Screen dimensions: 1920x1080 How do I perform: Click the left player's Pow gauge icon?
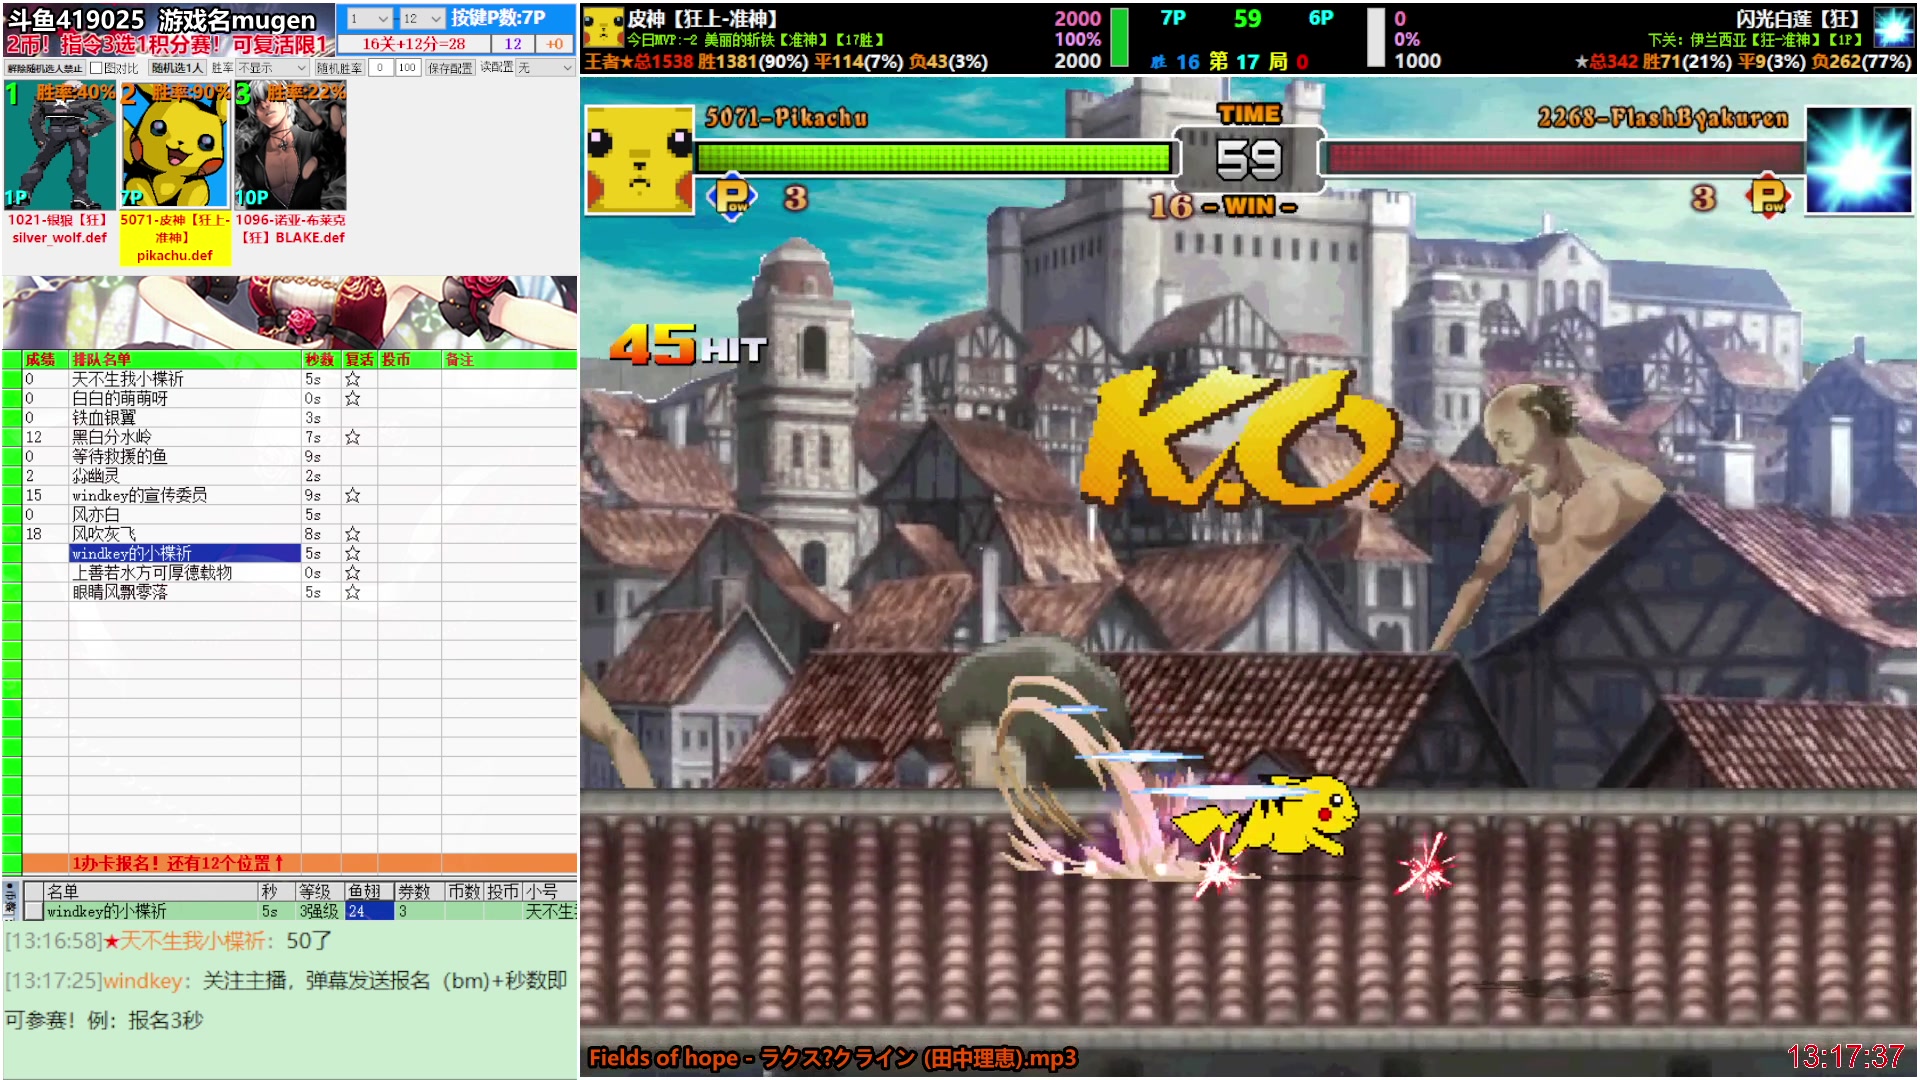732,196
